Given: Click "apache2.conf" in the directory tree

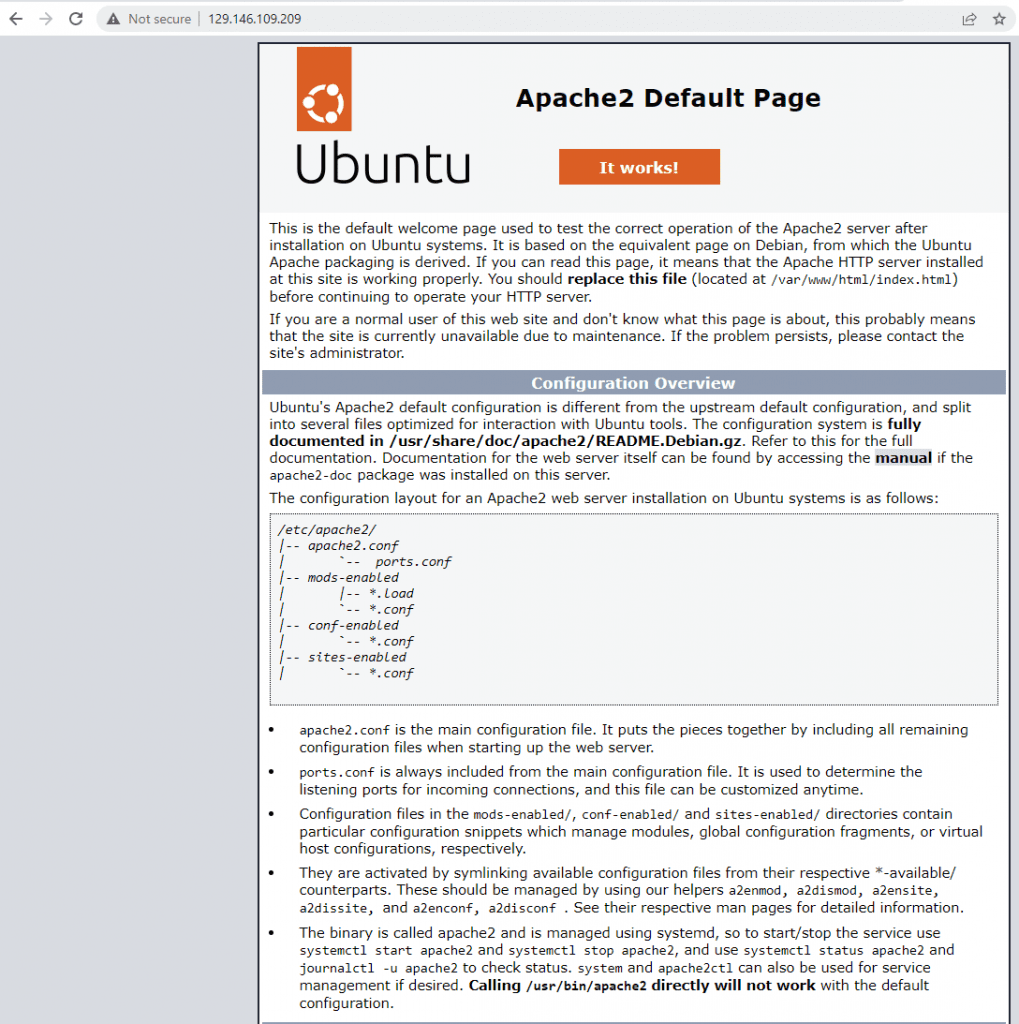Looking at the screenshot, I should click(353, 545).
